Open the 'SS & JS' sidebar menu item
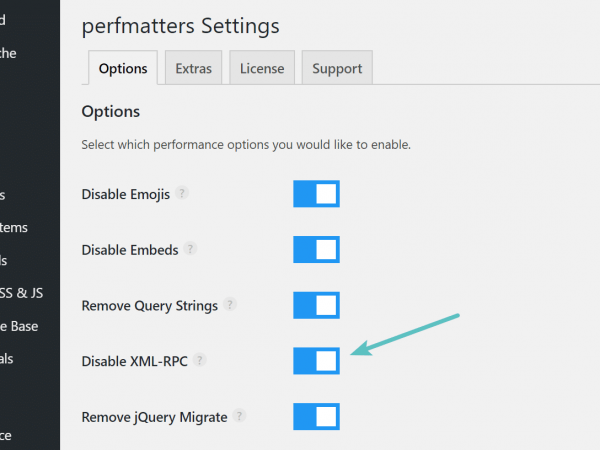Image resolution: width=600 pixels, height=450 pixels. pyautogui.click(x=22, y=293)
